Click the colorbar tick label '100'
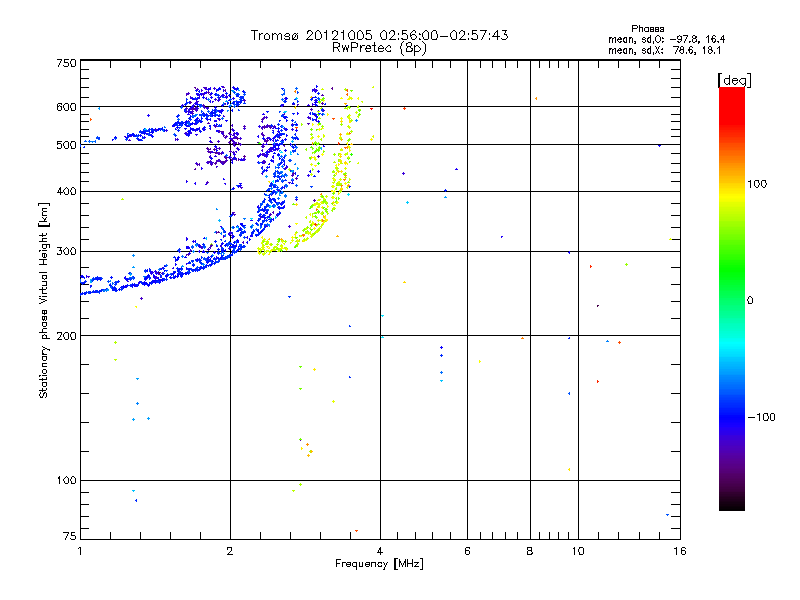 coord(757,184)
